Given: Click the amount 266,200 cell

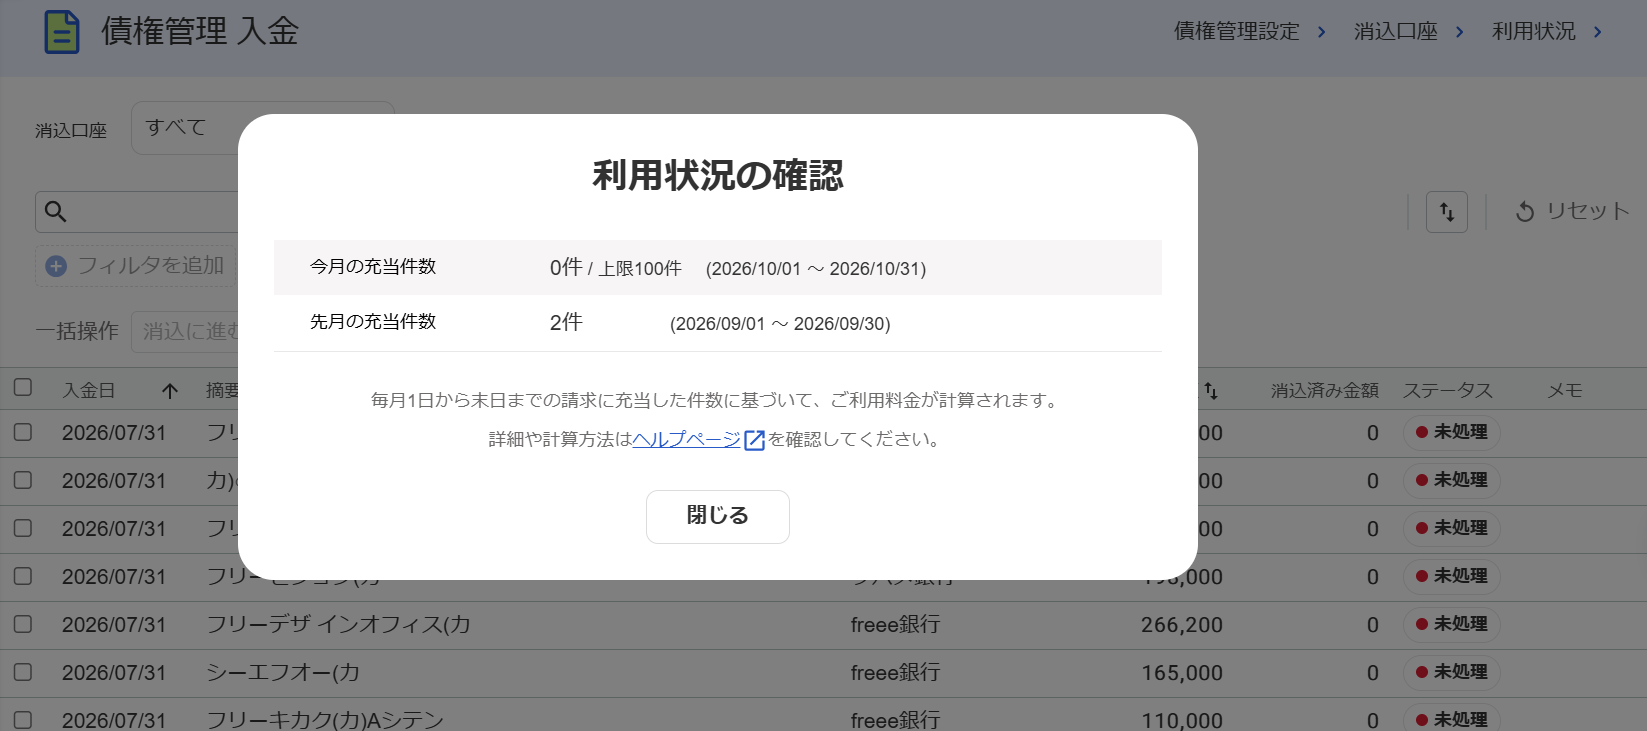Looking at the screenshot, I should pos(1182,625).
